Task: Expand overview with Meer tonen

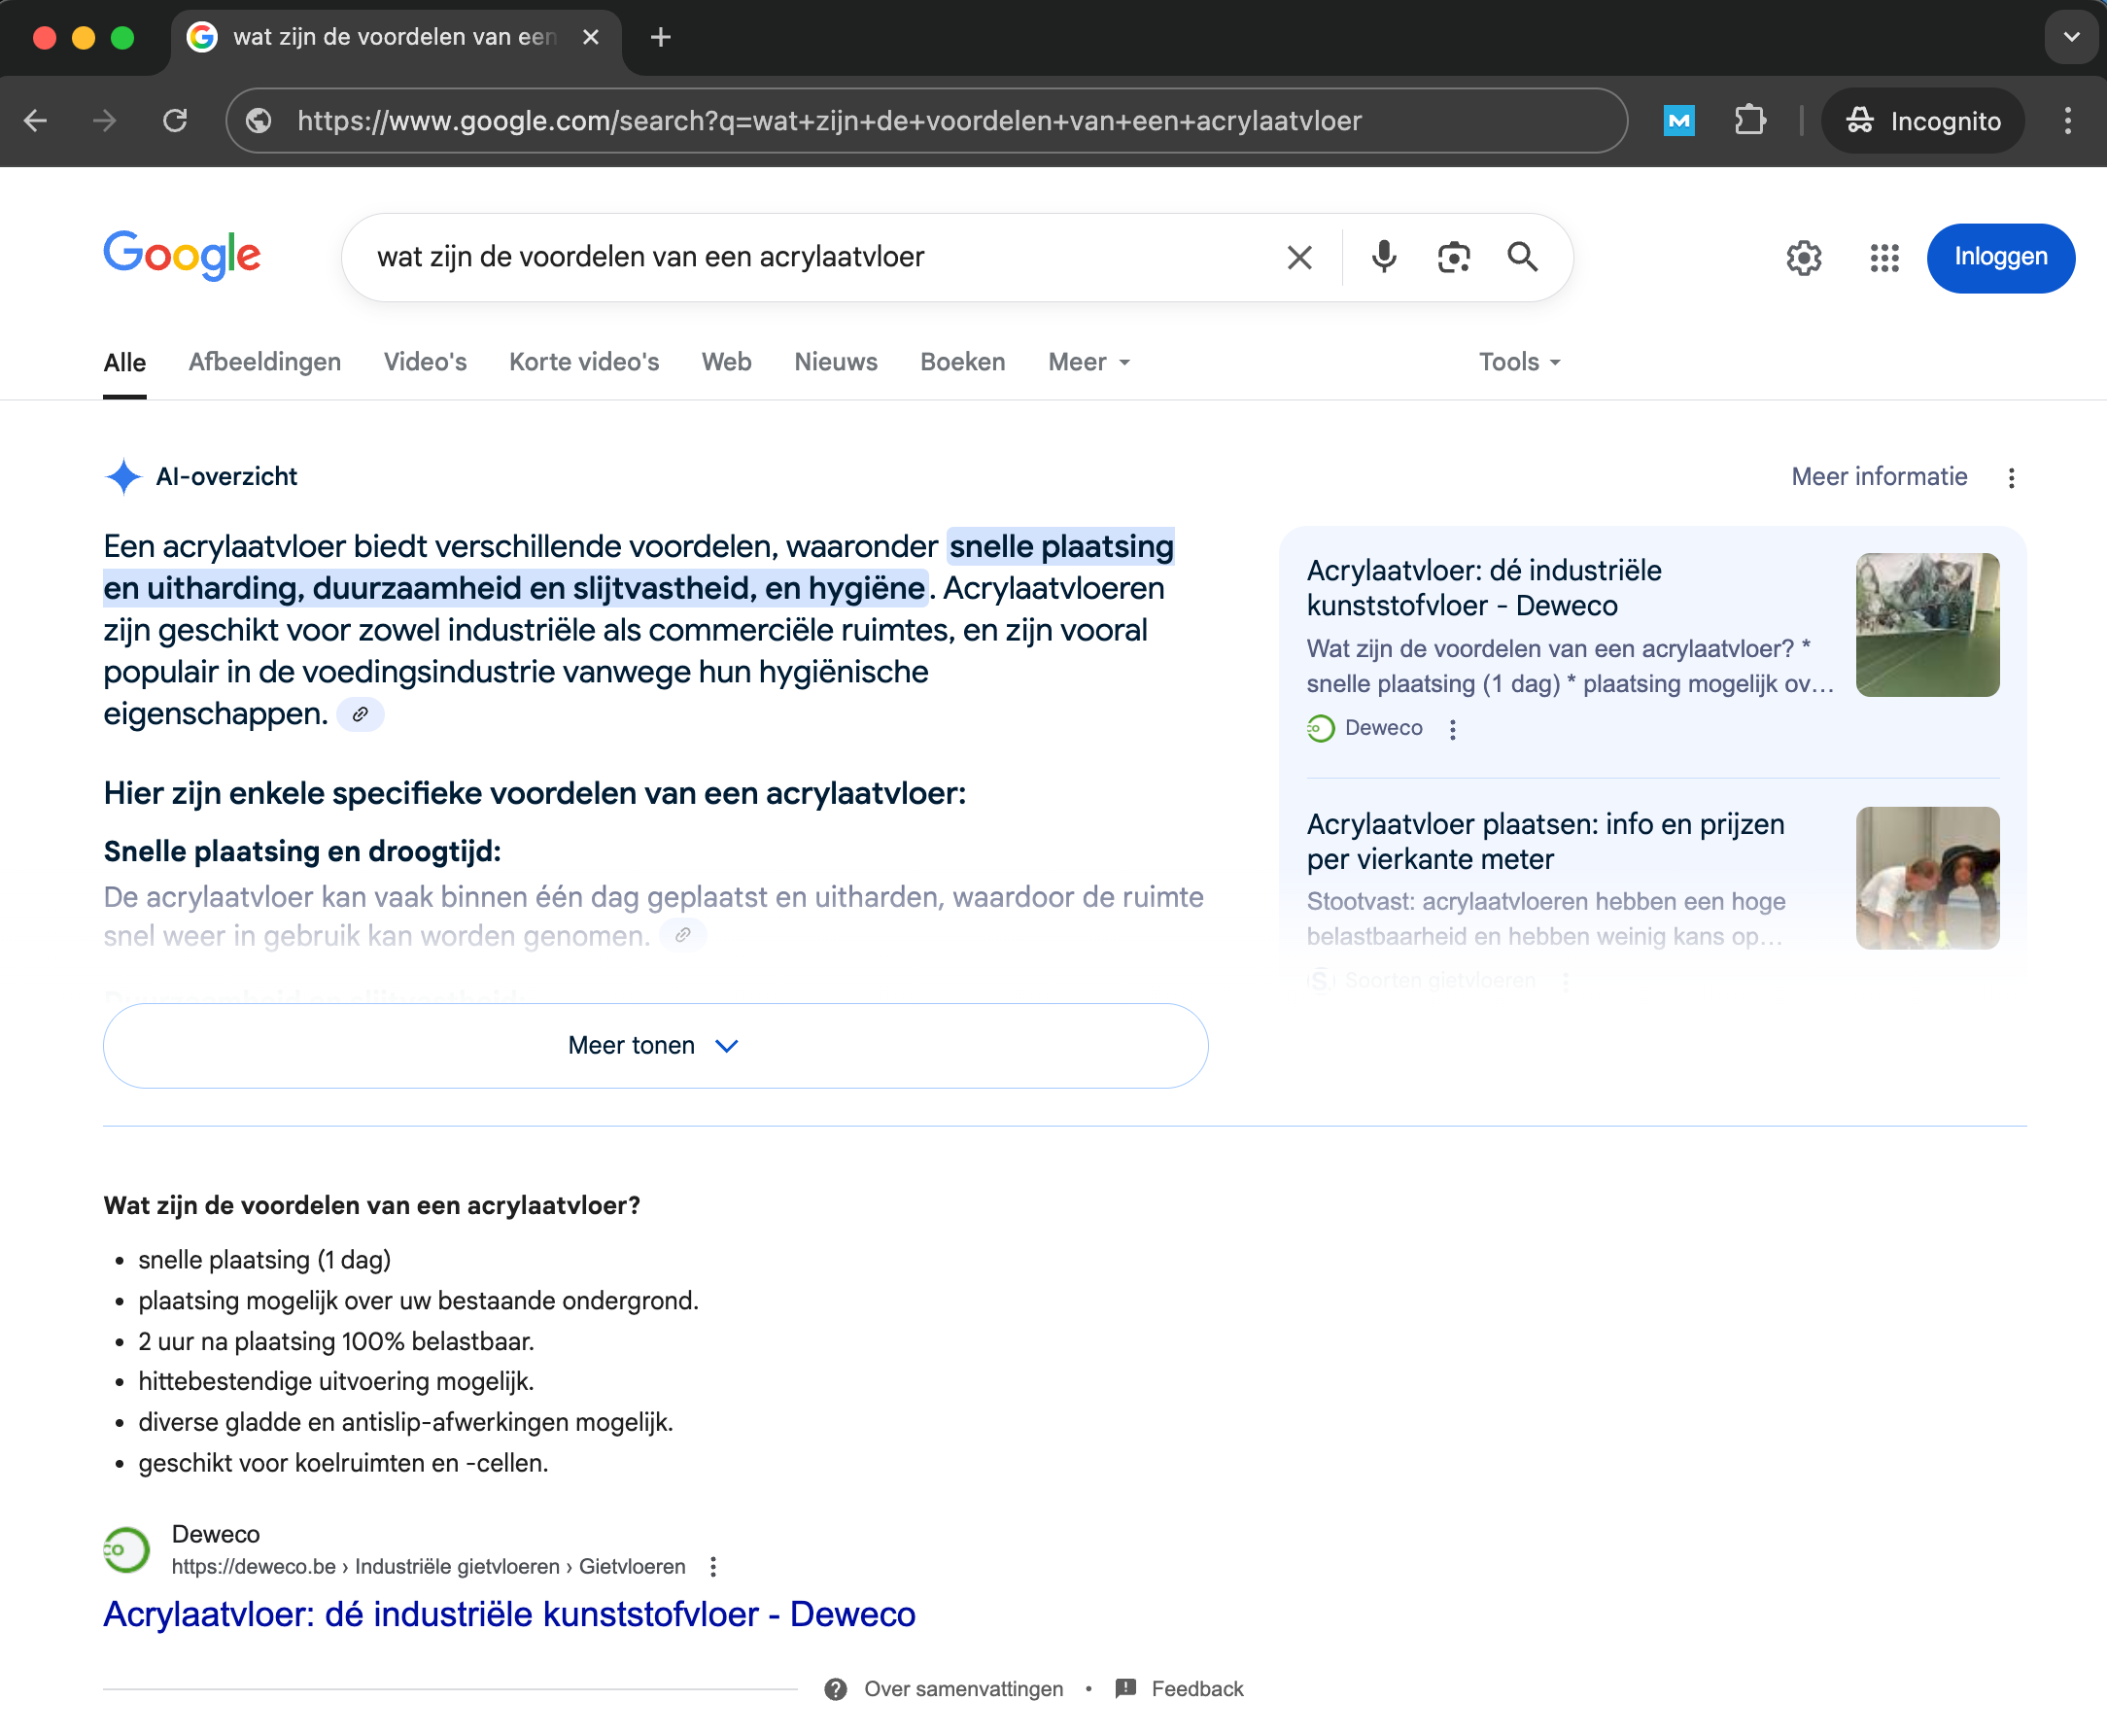Action: click(x=655, y=1045)
